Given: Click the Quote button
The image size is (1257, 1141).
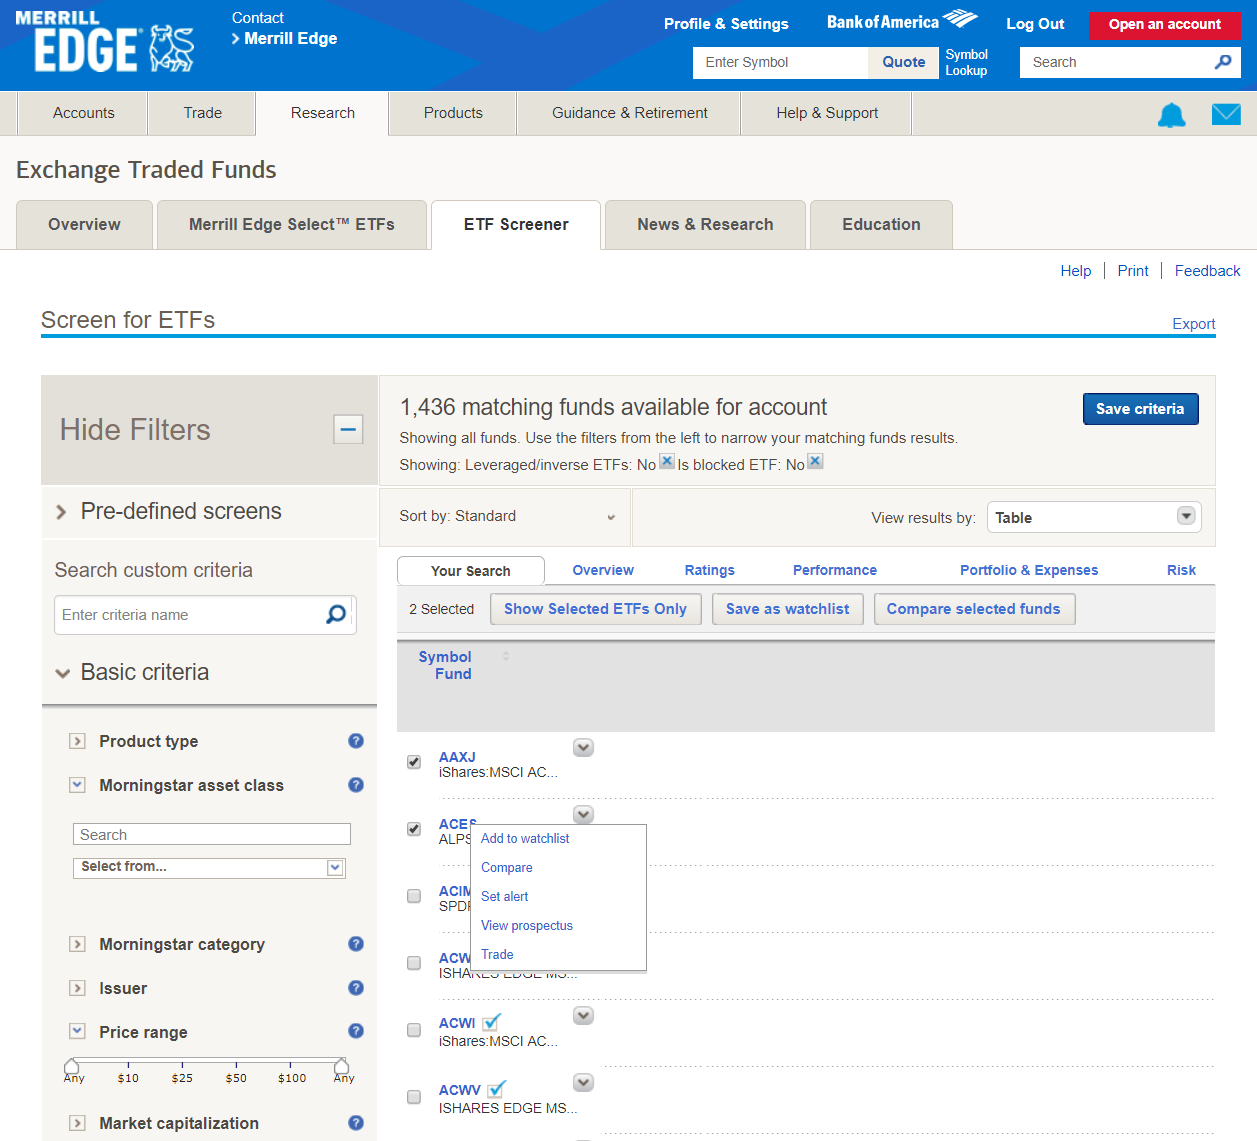Looking at the screenshot, I should pos(904,62).
